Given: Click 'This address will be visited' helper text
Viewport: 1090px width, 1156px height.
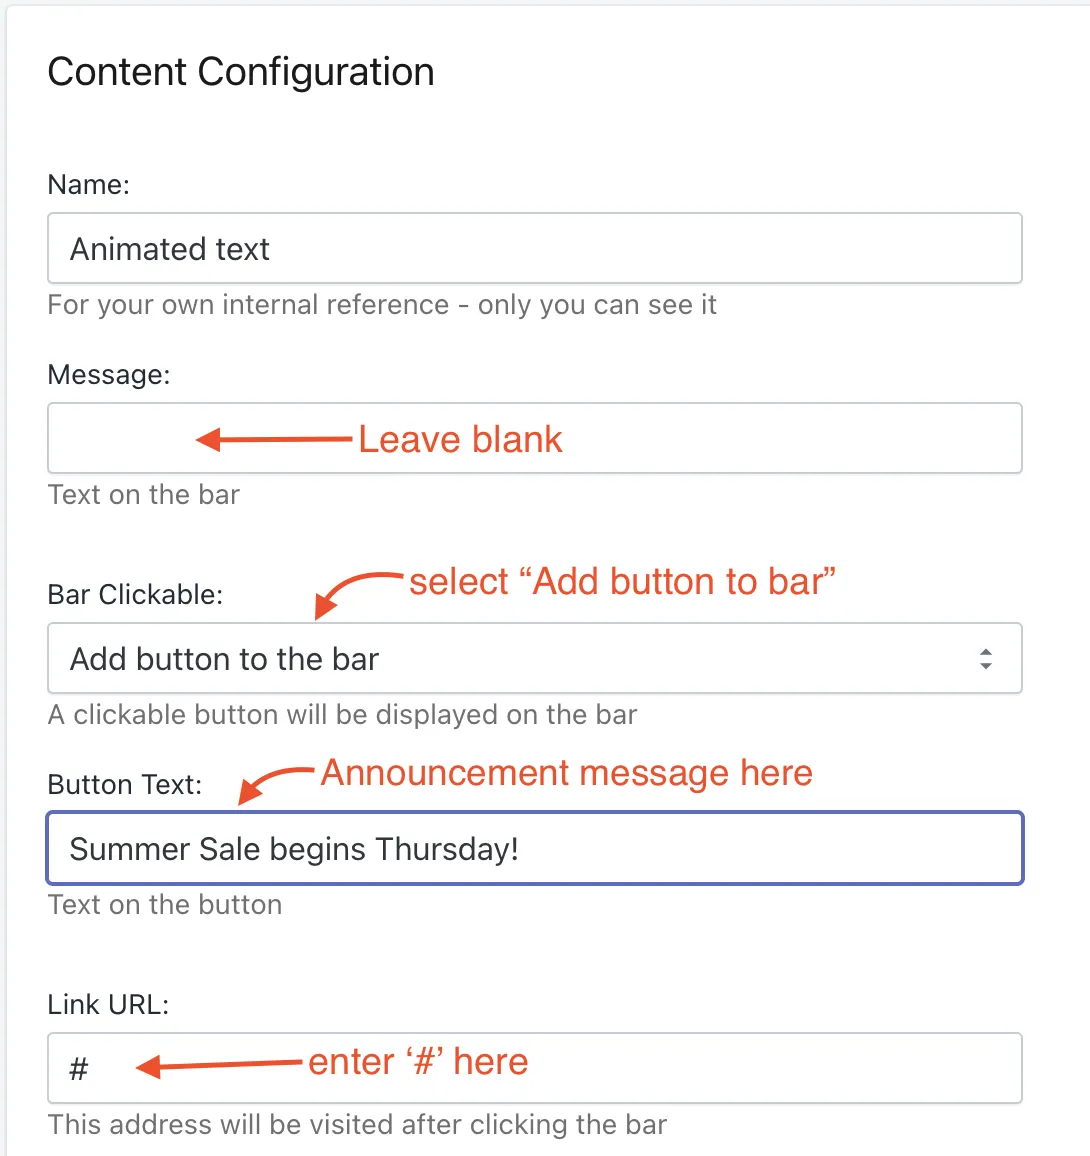Looking at the screenshot, I should (358, 1125).
